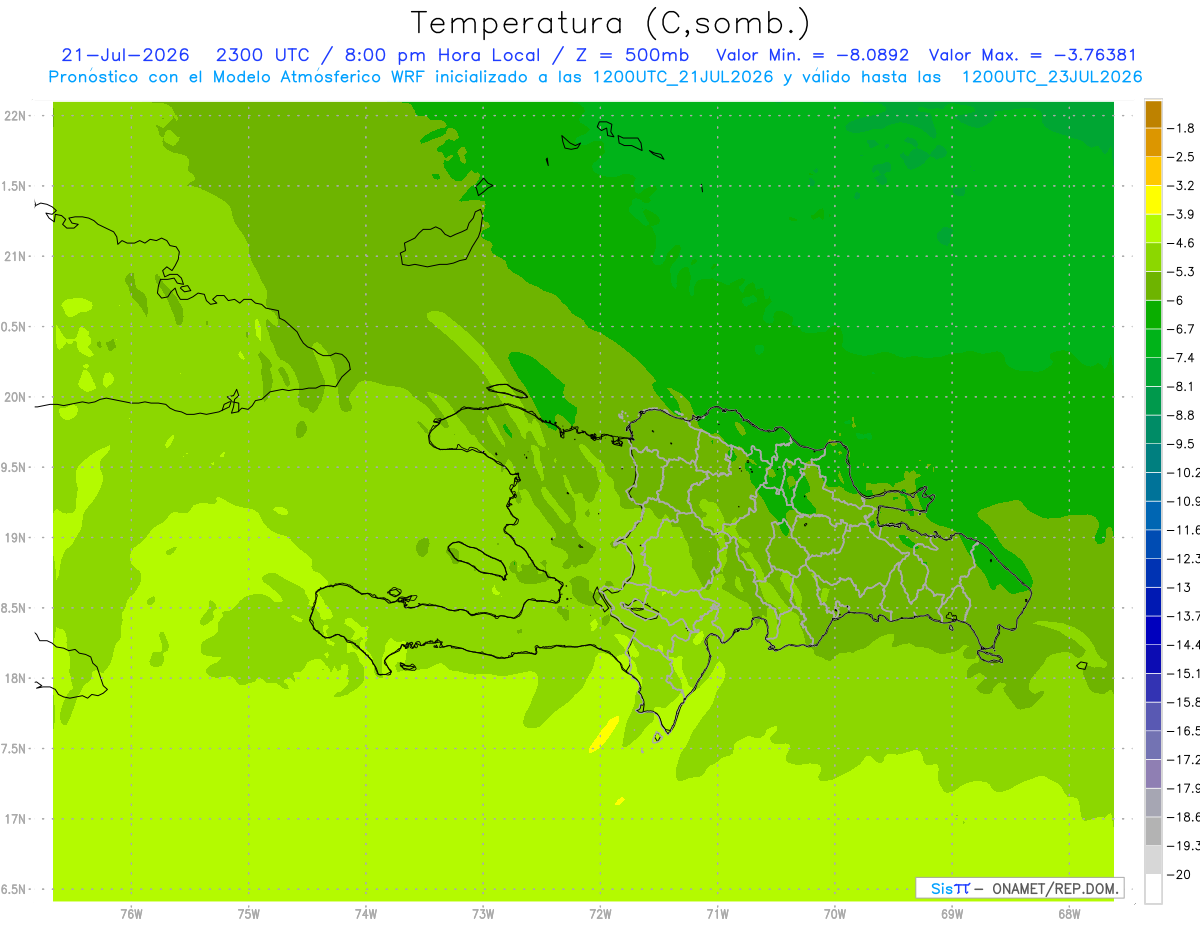
Task: Click the longitude label "71W"
Action: tap(717, 913)
